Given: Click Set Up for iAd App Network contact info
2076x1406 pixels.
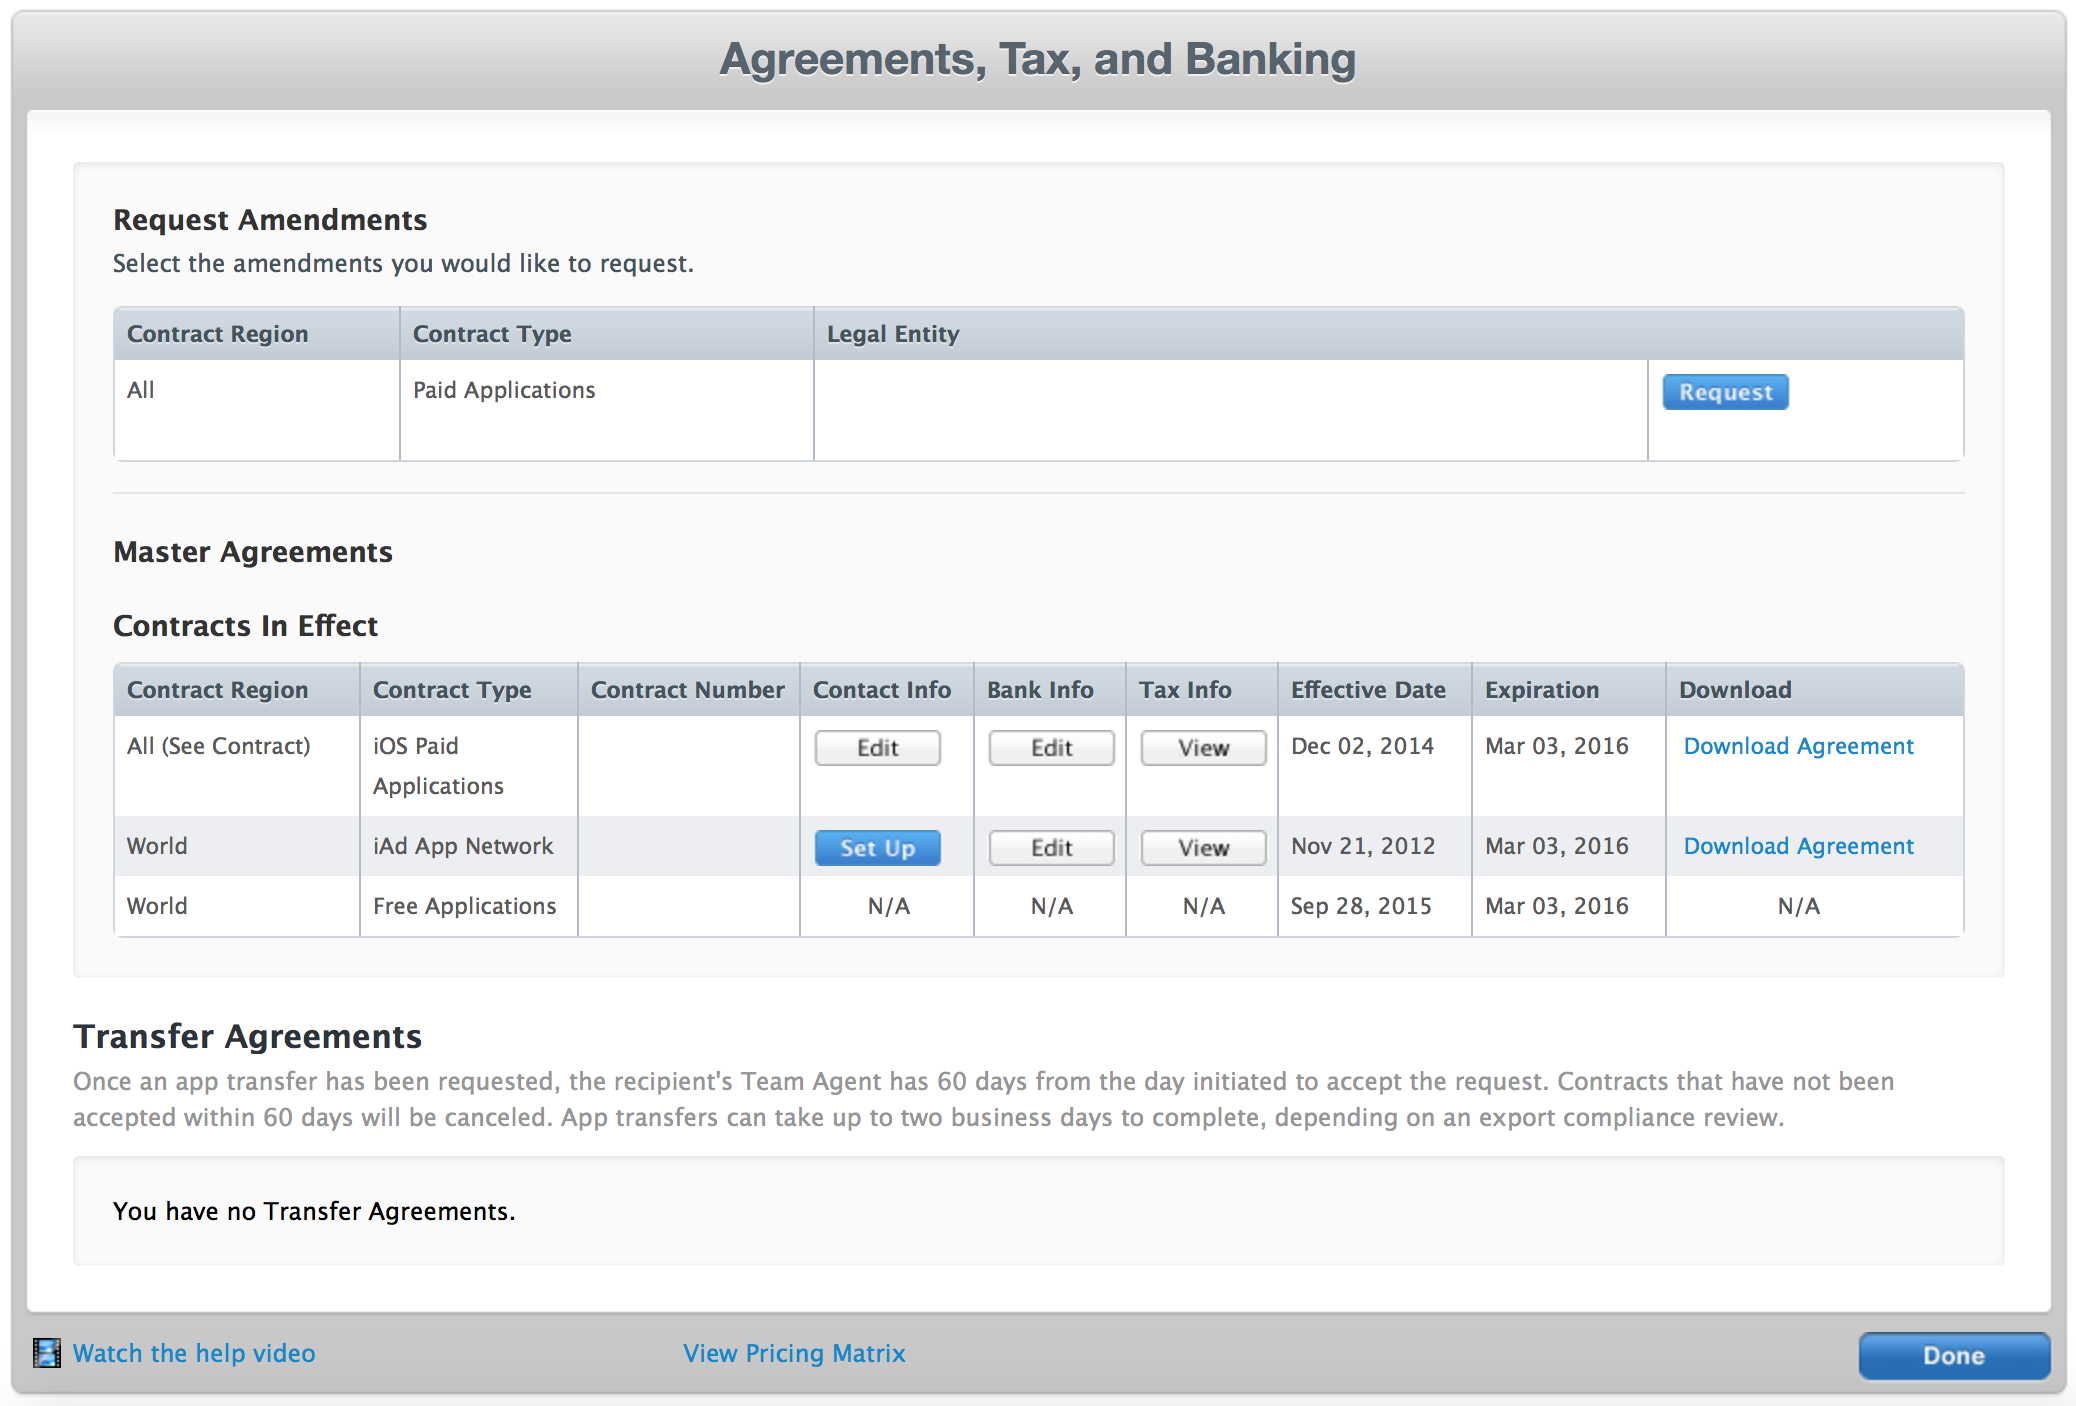Looking at the screenshot, I should (877, 848).
